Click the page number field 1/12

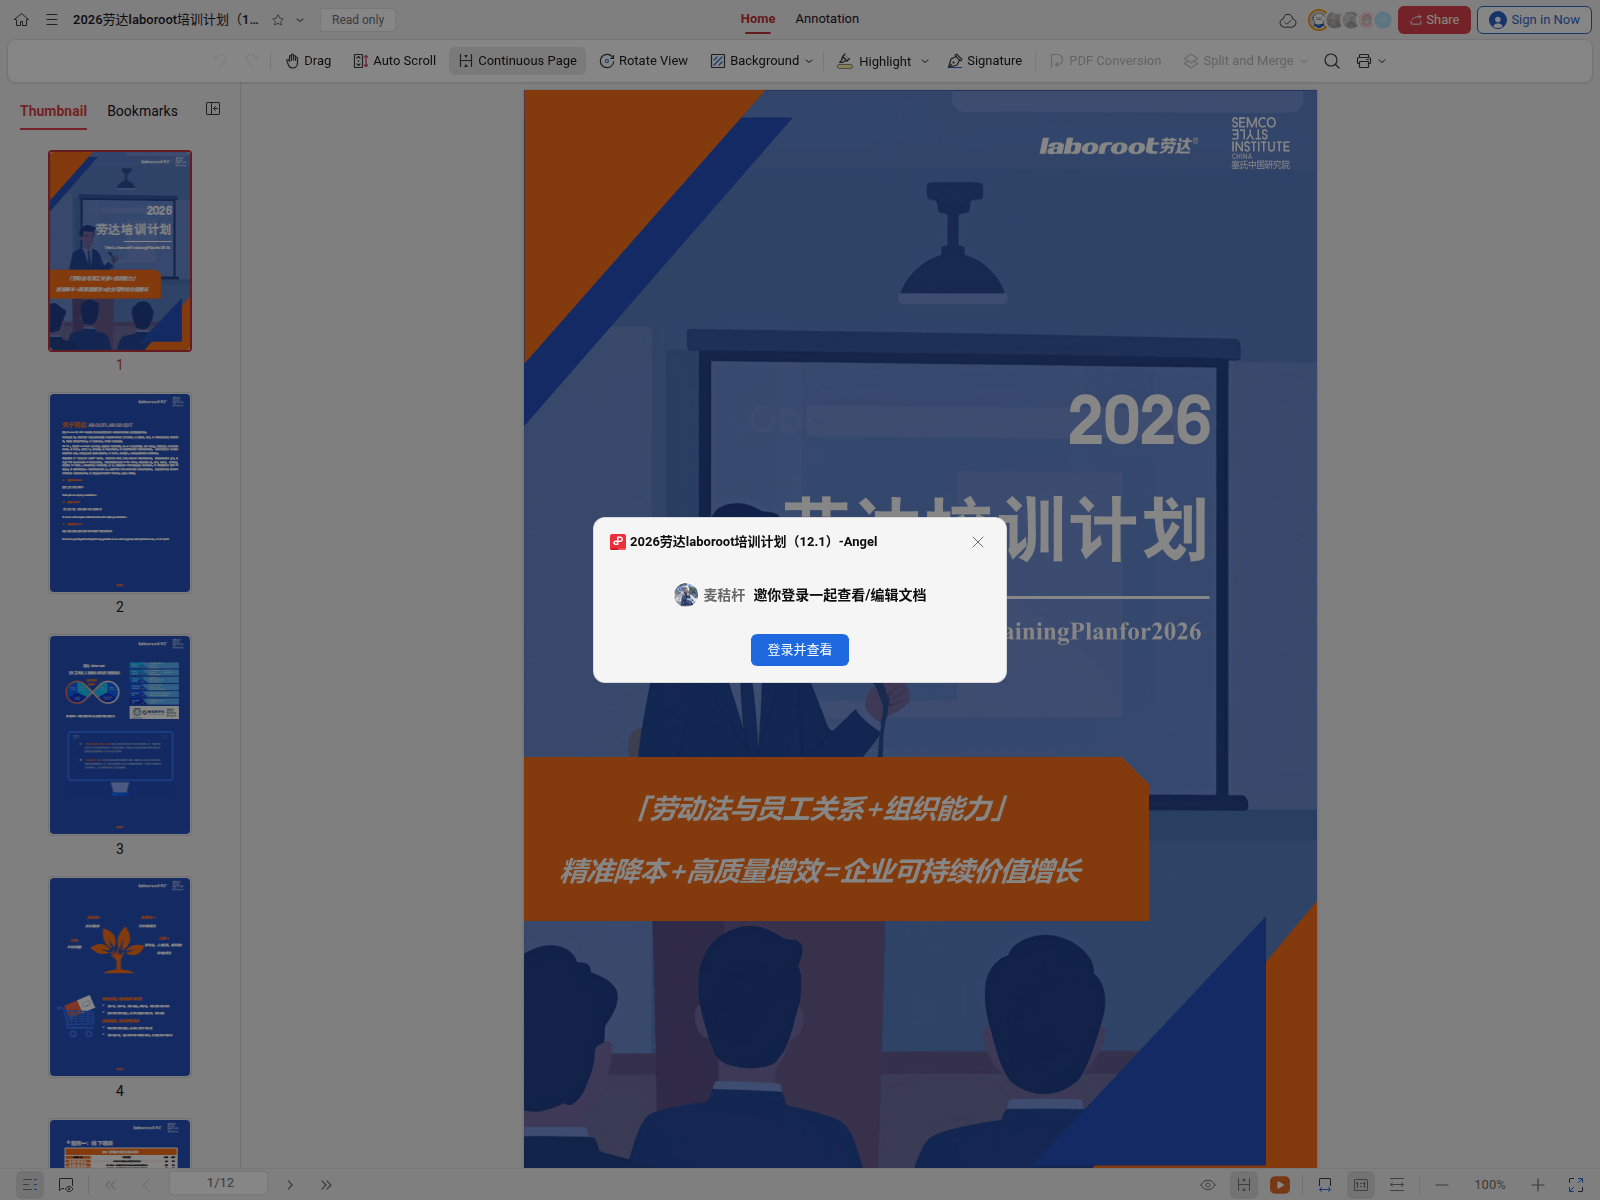click(x=219, y=1183)
